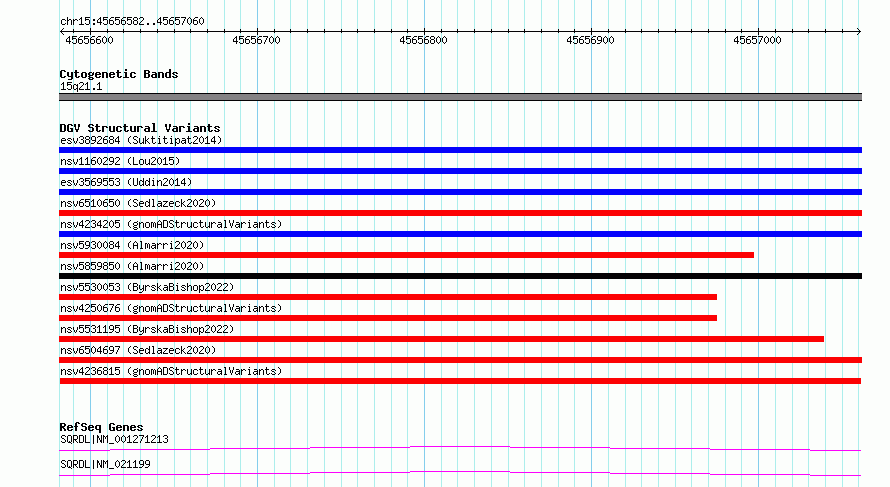Click nsv5930084 (Almarri2020) variant label

point(132,245)
